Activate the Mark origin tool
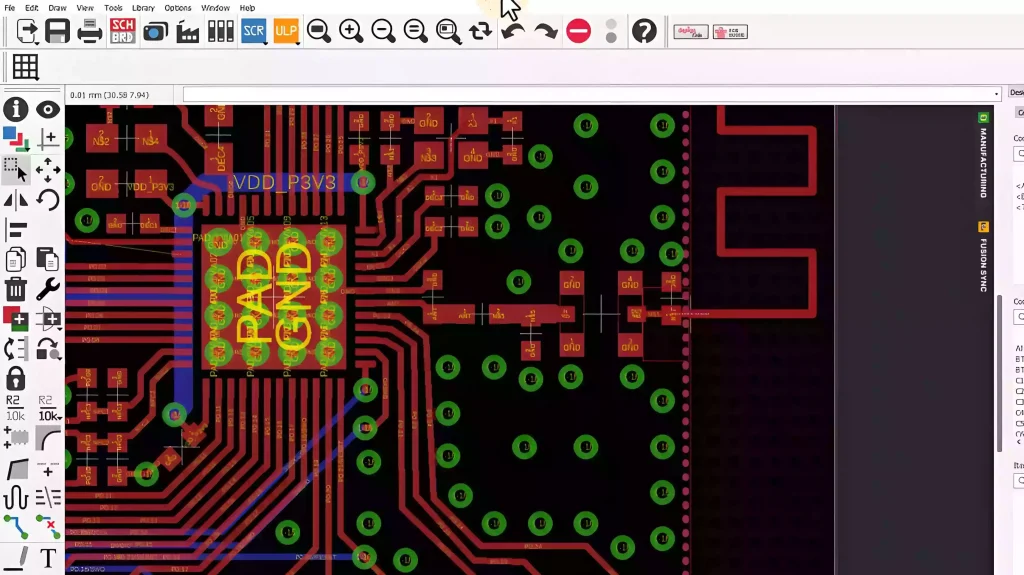Screen dimensions: 1024x575 click(48, 139)
